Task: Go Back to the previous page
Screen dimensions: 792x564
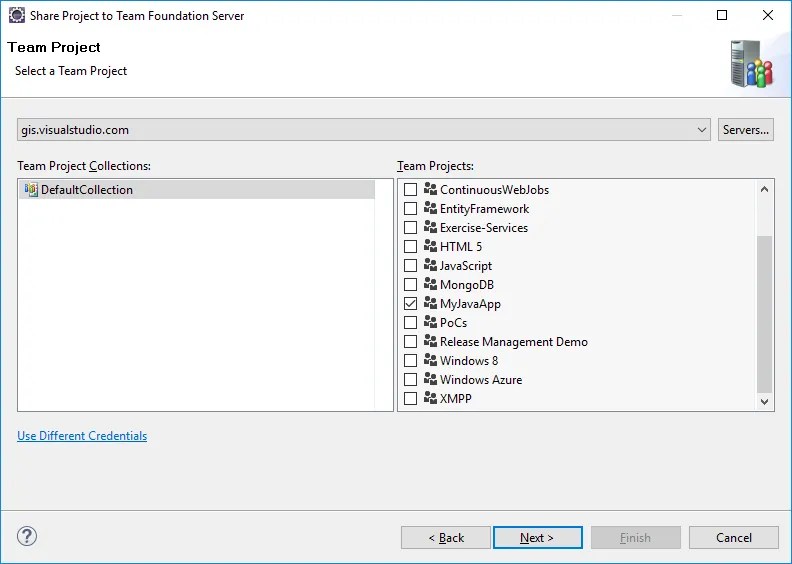Action: (446, 538)
